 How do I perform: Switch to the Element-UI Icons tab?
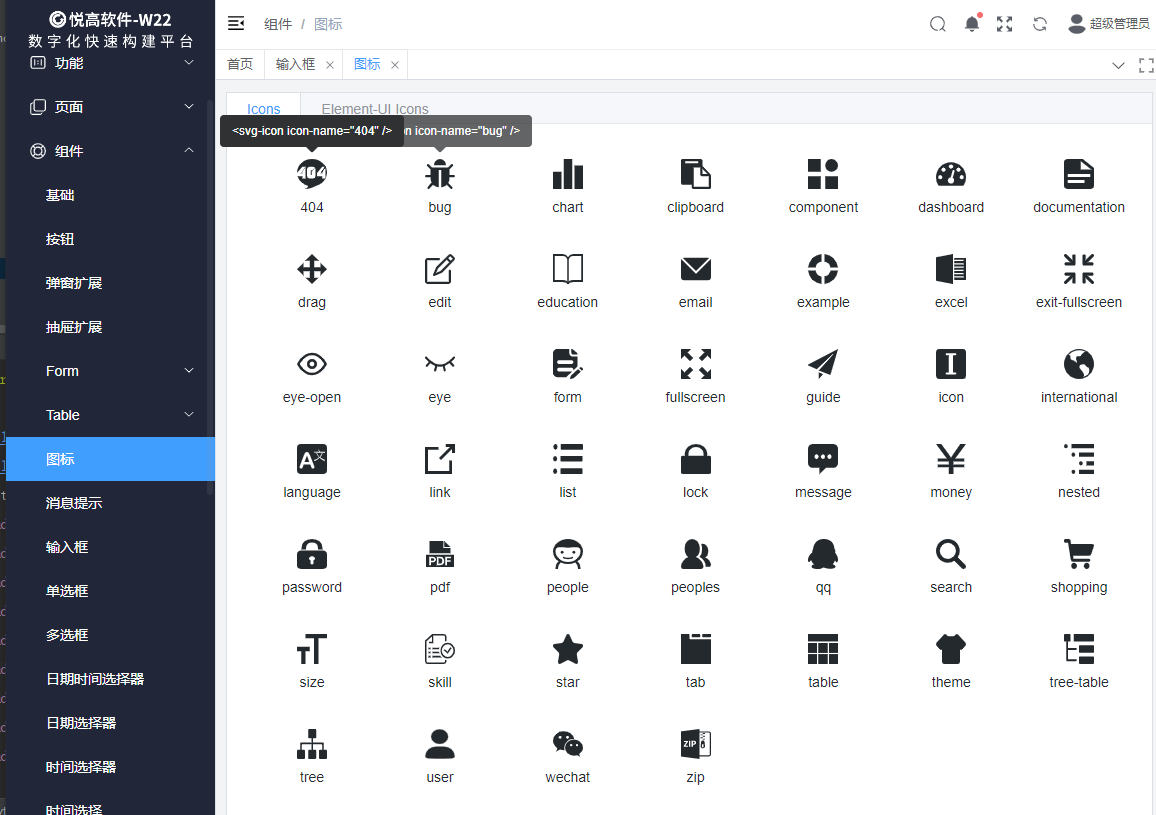[x=375, y=109]
